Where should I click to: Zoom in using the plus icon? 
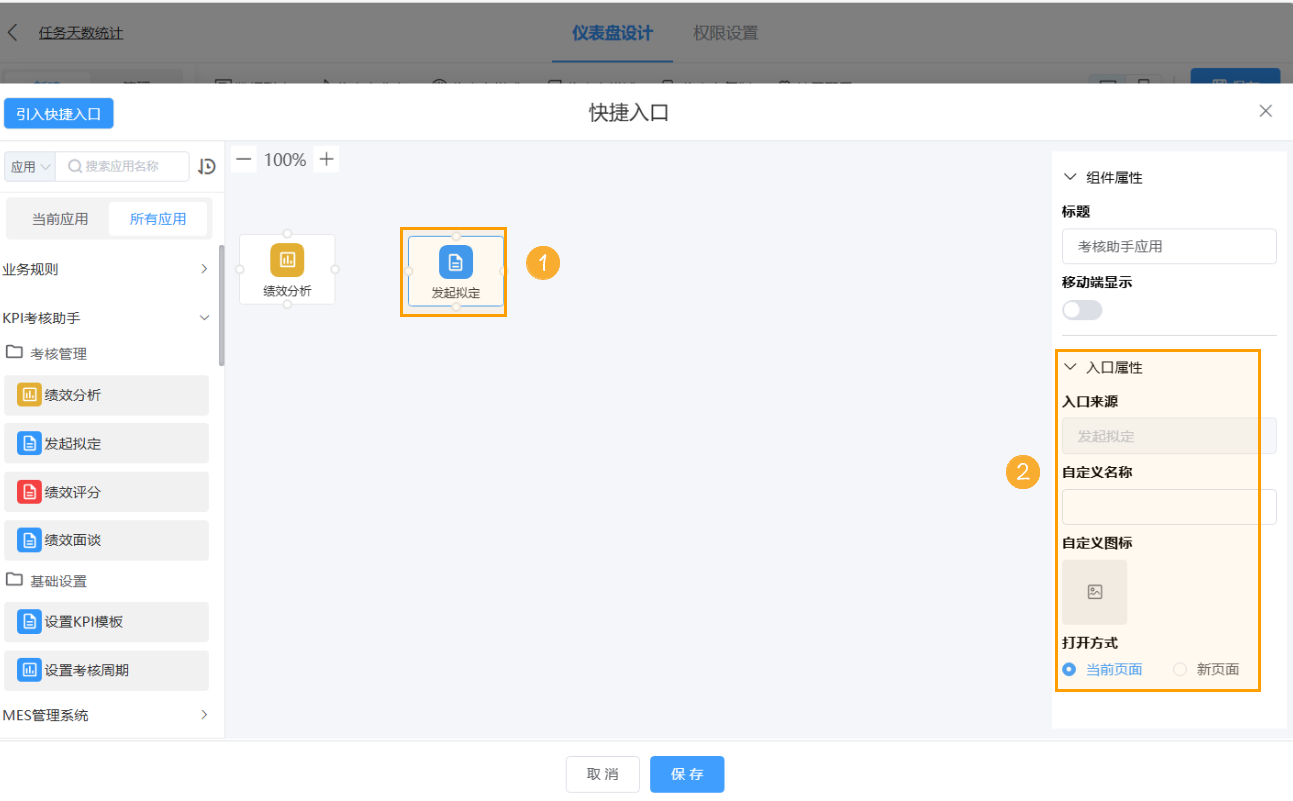(x=326, y=158)
